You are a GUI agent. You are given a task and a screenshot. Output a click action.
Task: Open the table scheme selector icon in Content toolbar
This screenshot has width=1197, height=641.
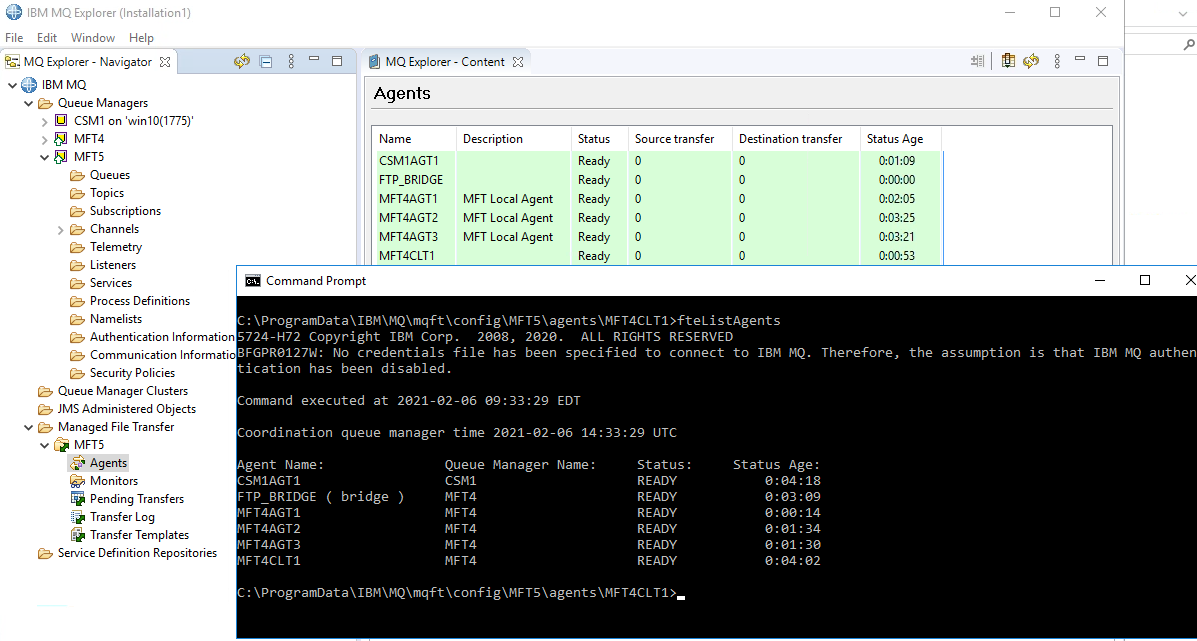(x=1008, y=61)
